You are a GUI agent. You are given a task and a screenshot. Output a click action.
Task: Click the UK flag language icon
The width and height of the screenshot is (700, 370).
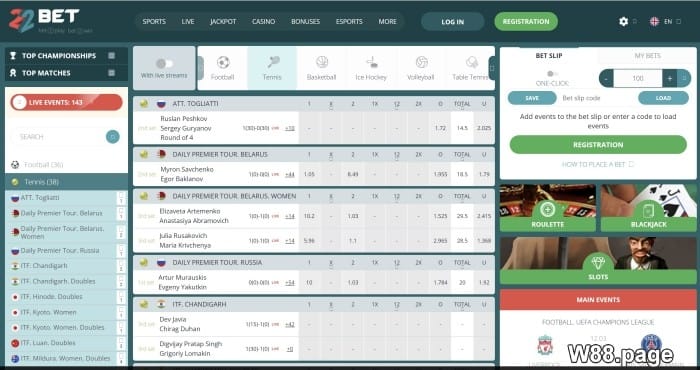point(654,21)
